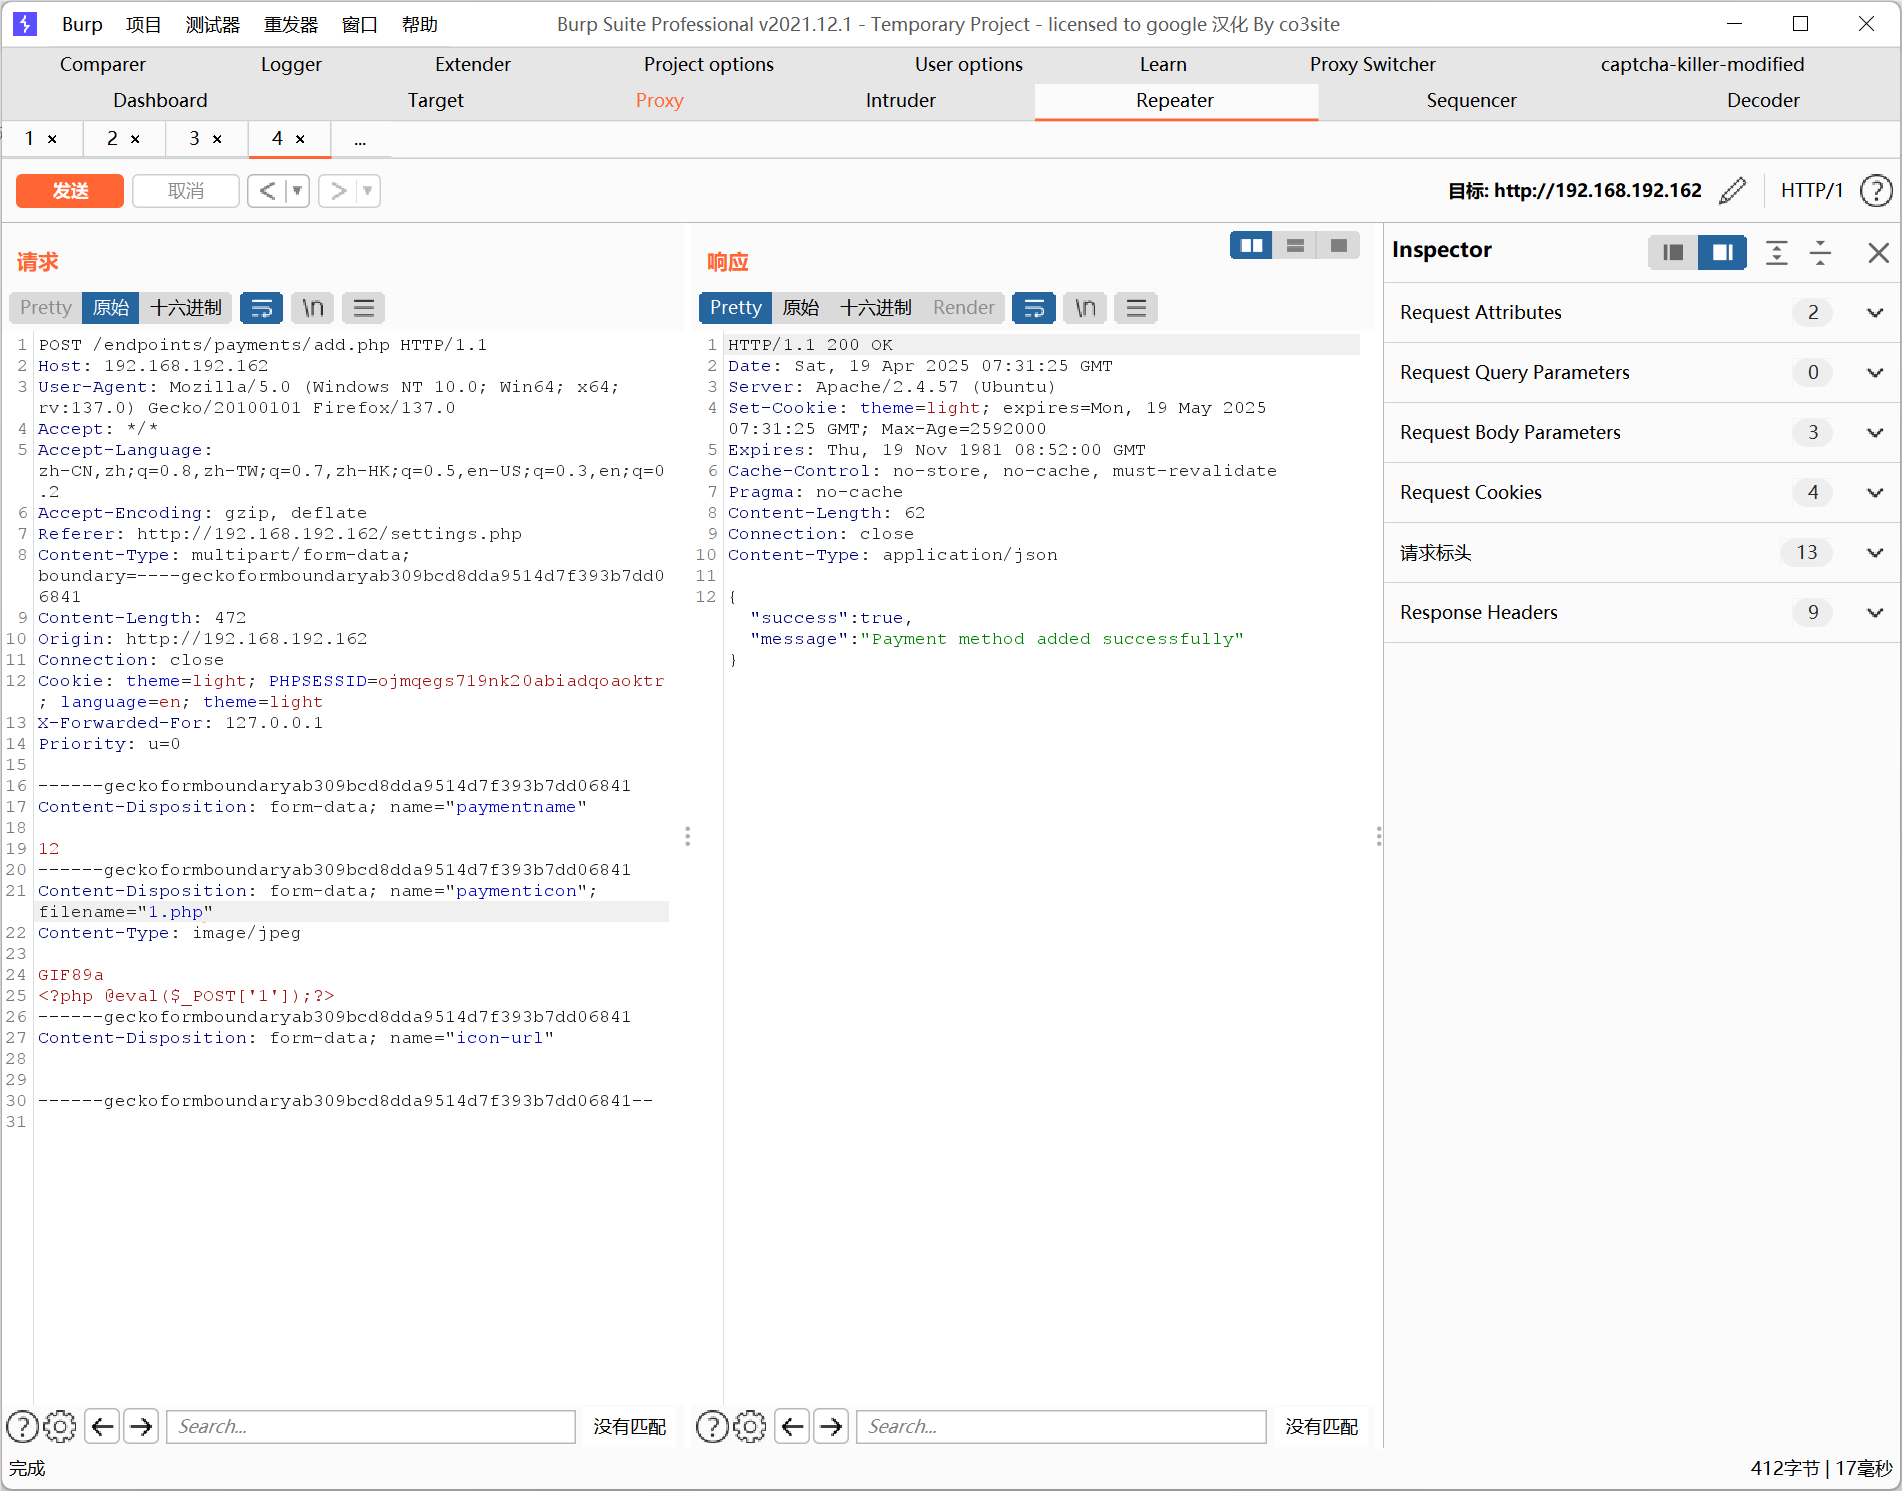The image size is (1902, 1491).
Task: Click the response Search input field
Action: [1061, 1426]
